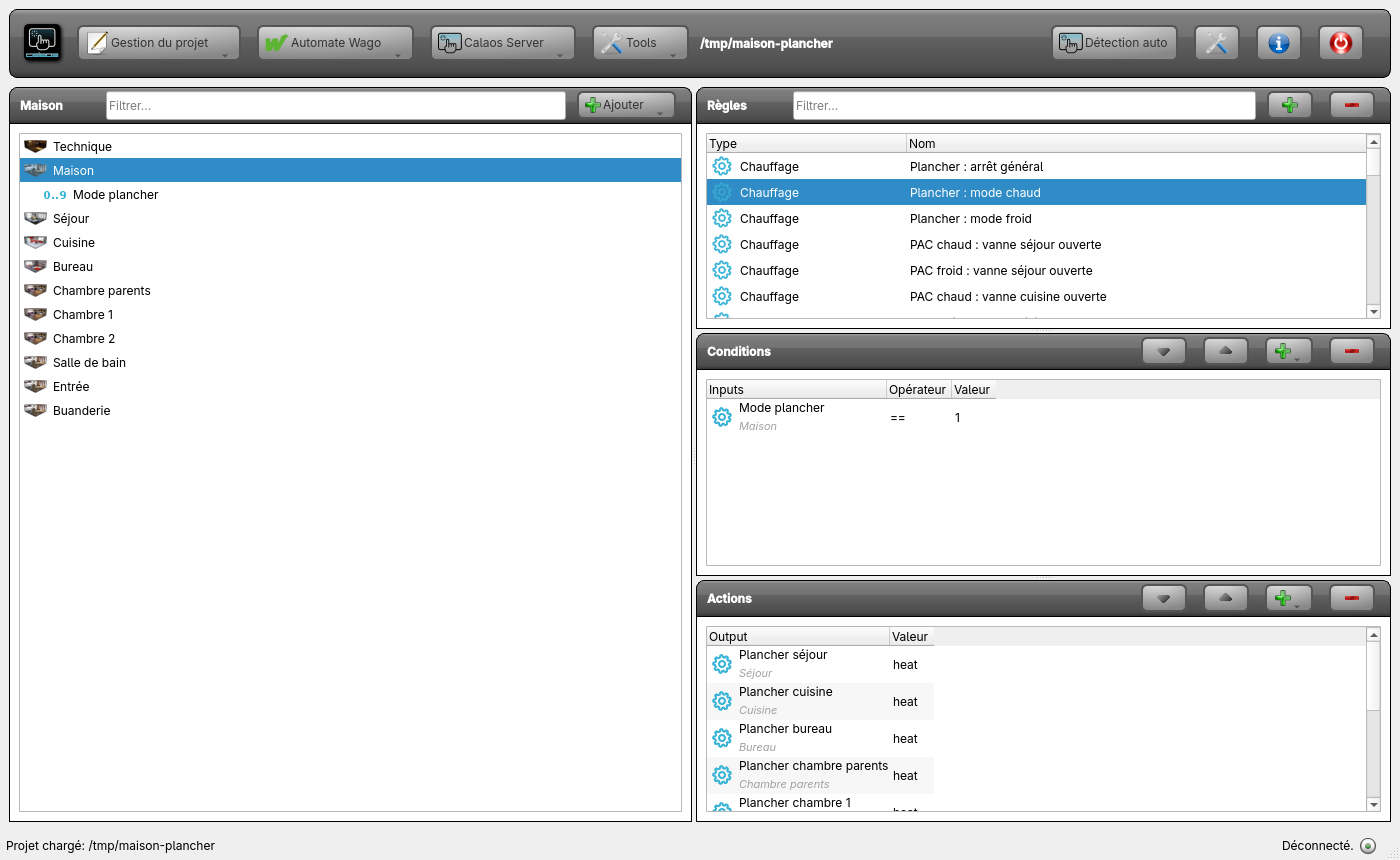Screen dimensions: 1400x860
Task: Select Mode plancher item under Maison
Action: (350, 194)
